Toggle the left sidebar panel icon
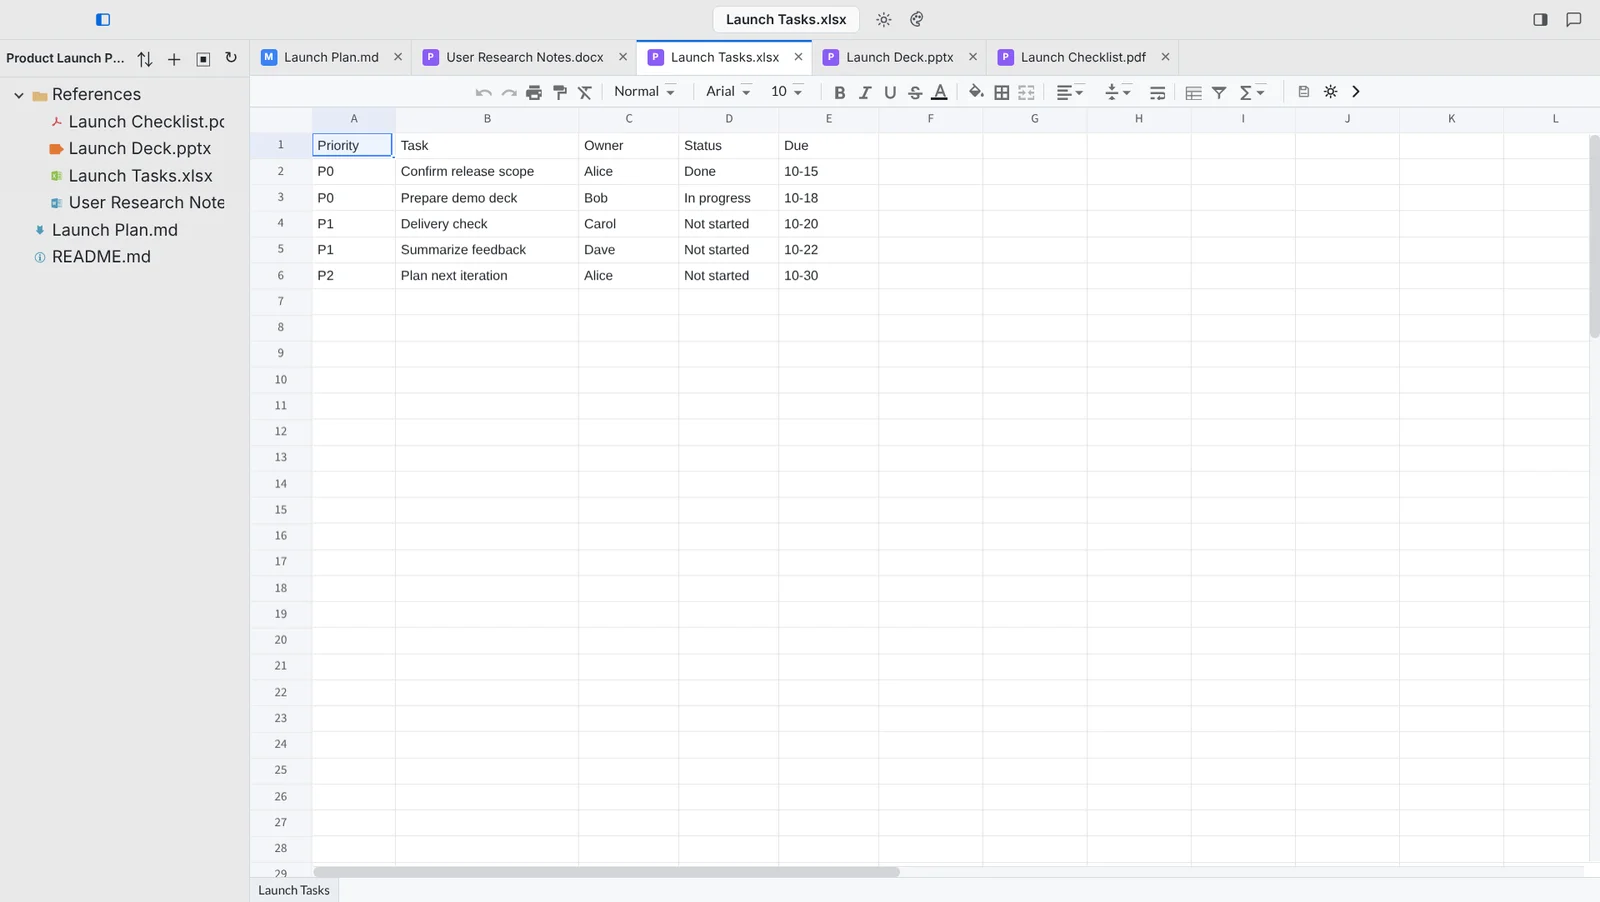1600x902 pixels. [103, 19]
